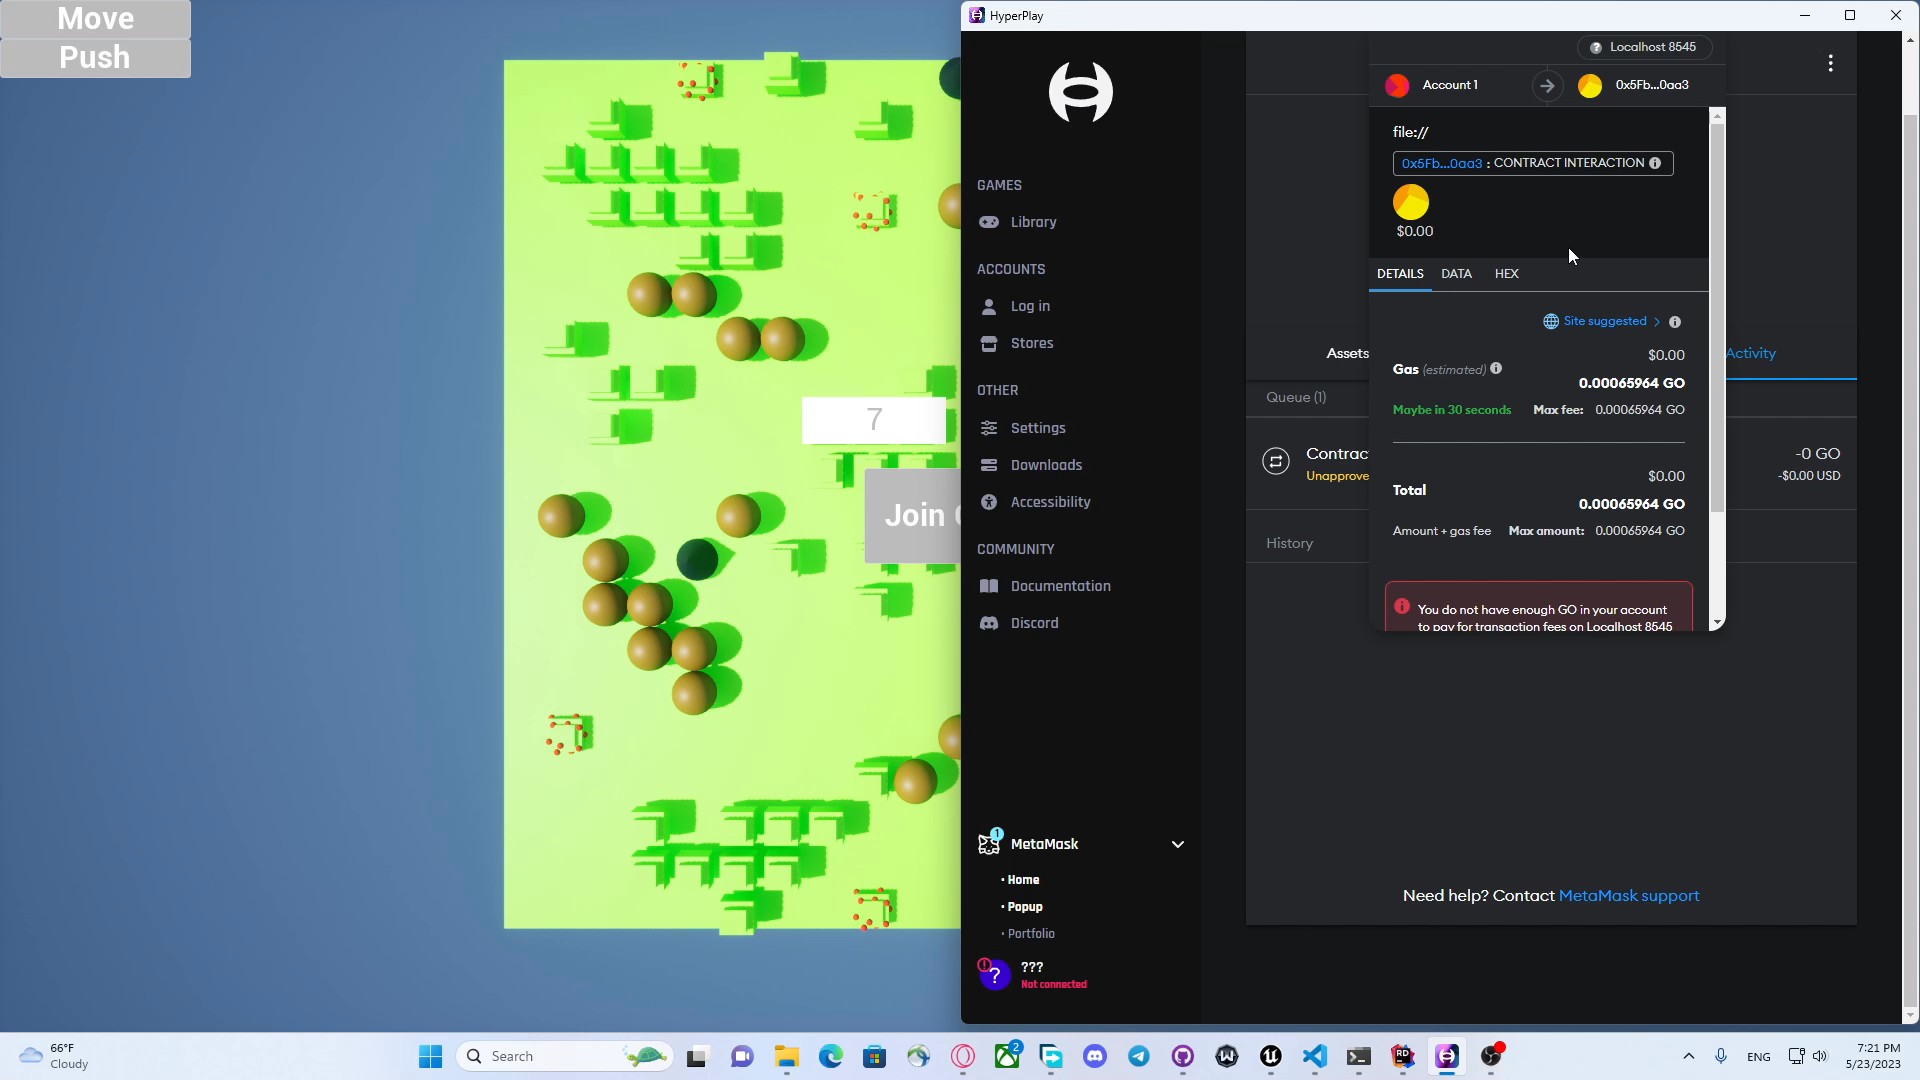Open MetaMask Popup submenu item
The image size is (1920, 1080).
1025,907
